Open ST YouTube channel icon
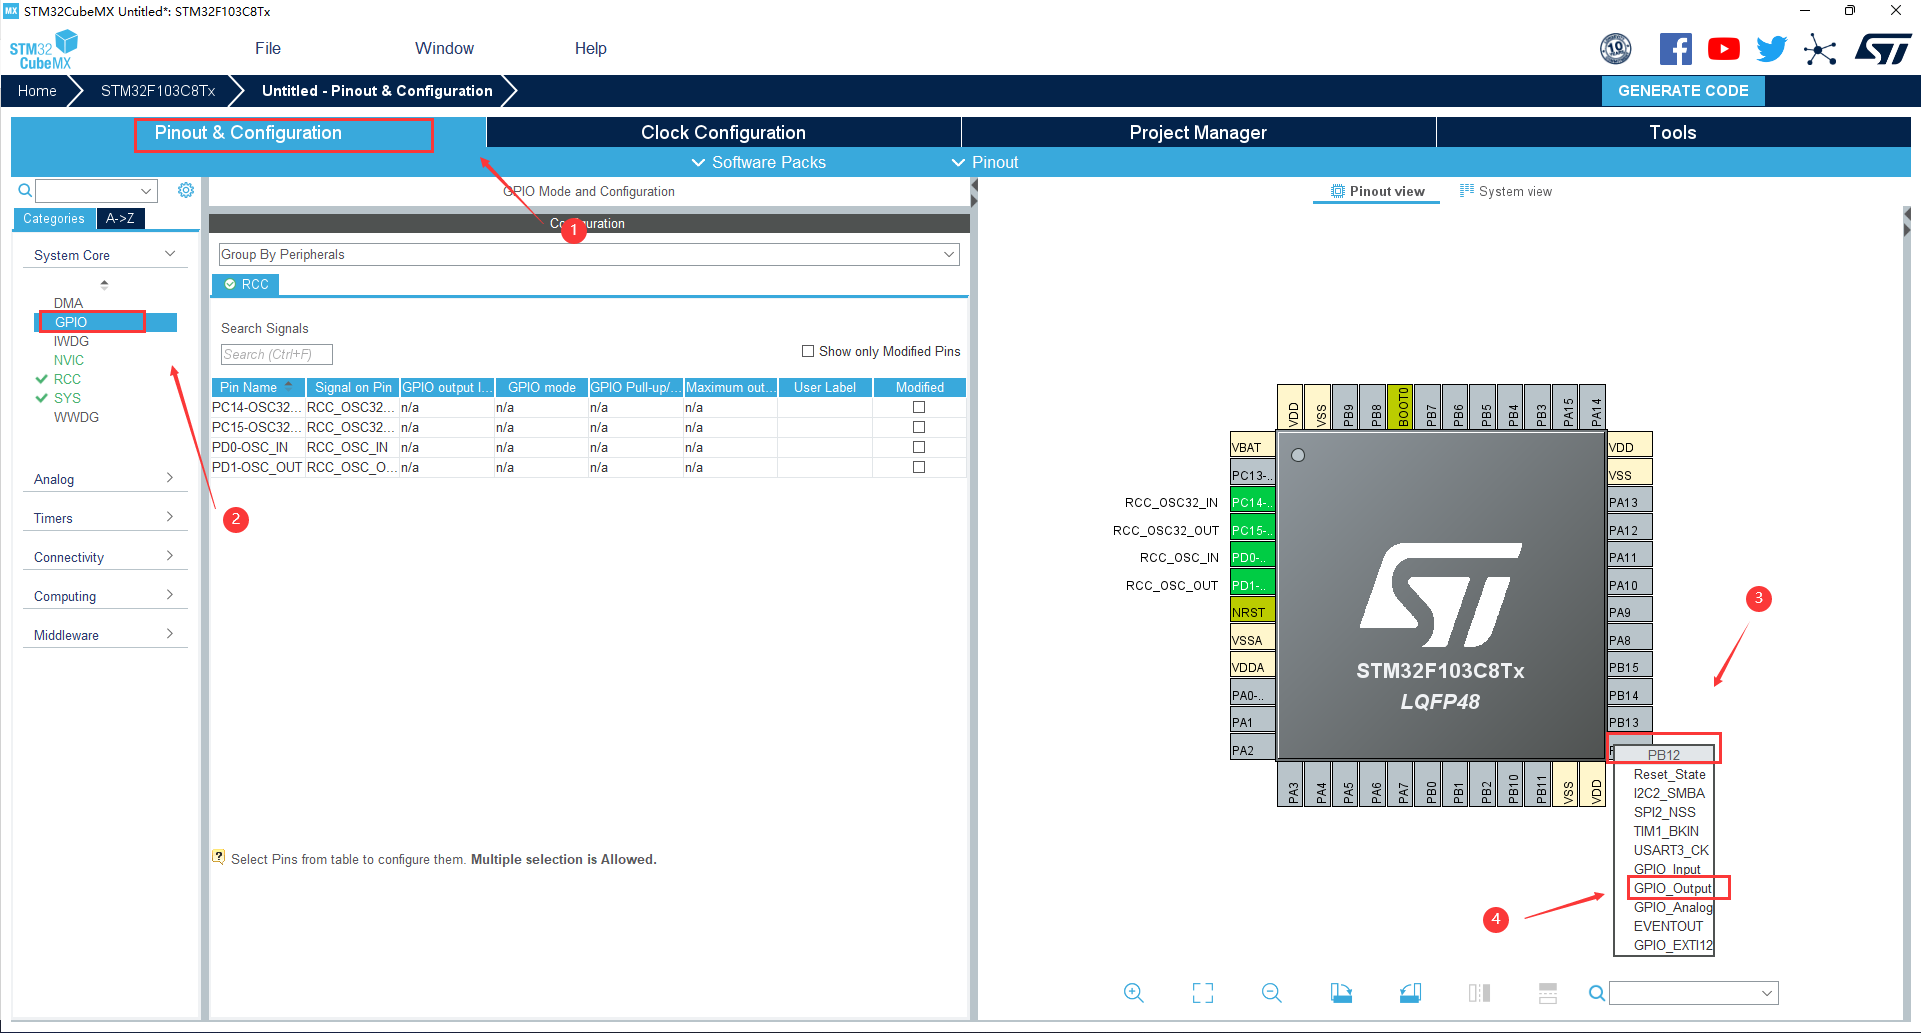 click(x=1723, y=49)
